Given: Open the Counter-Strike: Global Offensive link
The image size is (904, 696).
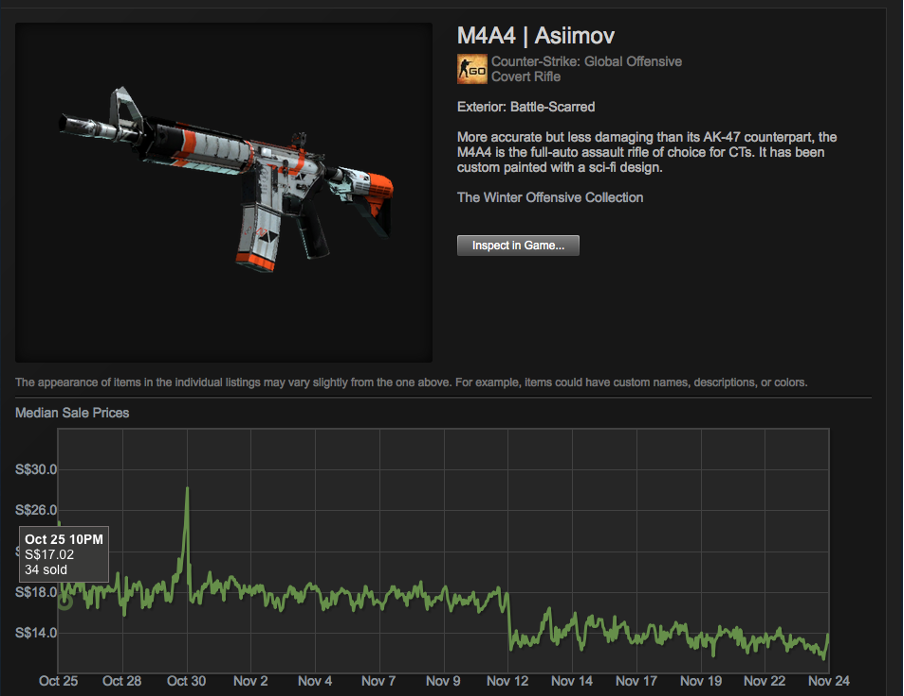Looking at the screenshot, I should [x=586, y=61].
